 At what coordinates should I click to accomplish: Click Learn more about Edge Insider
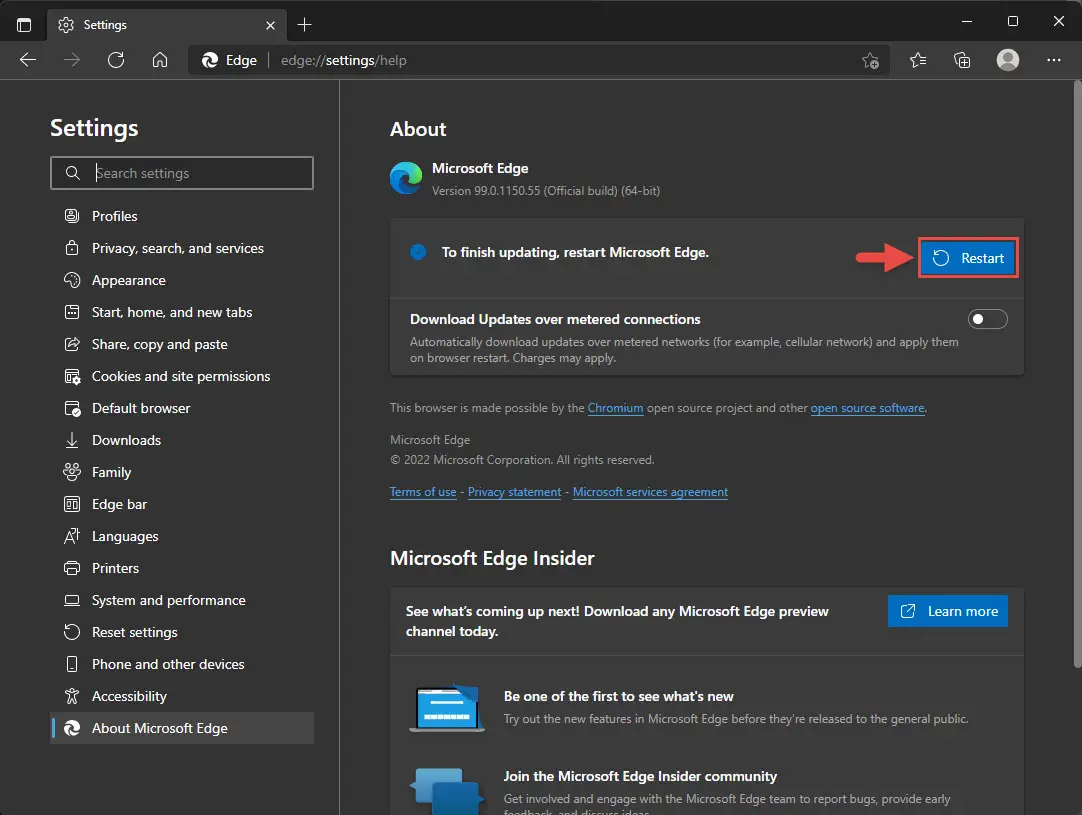947,611
